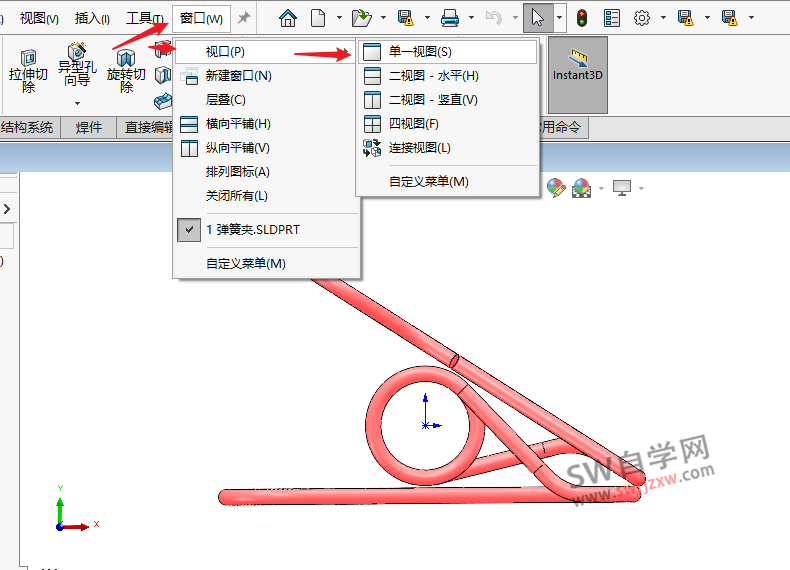Click the Open file folder icon
Image resolution: width=790 pixels, height=570 pixels.
(361, 18)
